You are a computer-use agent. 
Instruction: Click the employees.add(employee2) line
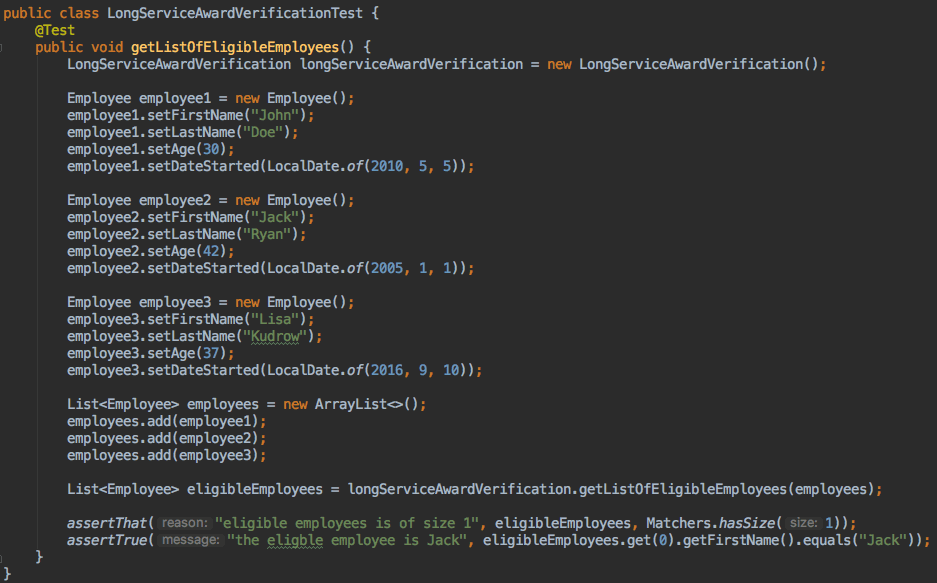coord(167,438)
